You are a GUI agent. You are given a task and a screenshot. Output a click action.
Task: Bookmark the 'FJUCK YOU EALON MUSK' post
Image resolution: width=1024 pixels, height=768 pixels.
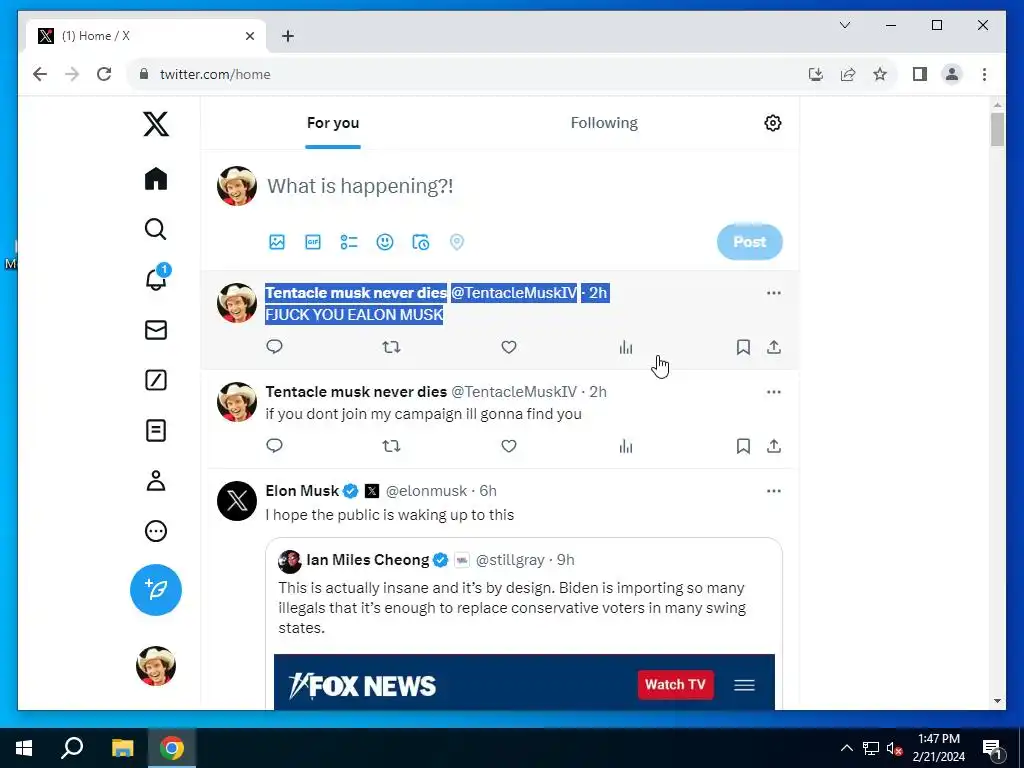[x=743, y=347]
